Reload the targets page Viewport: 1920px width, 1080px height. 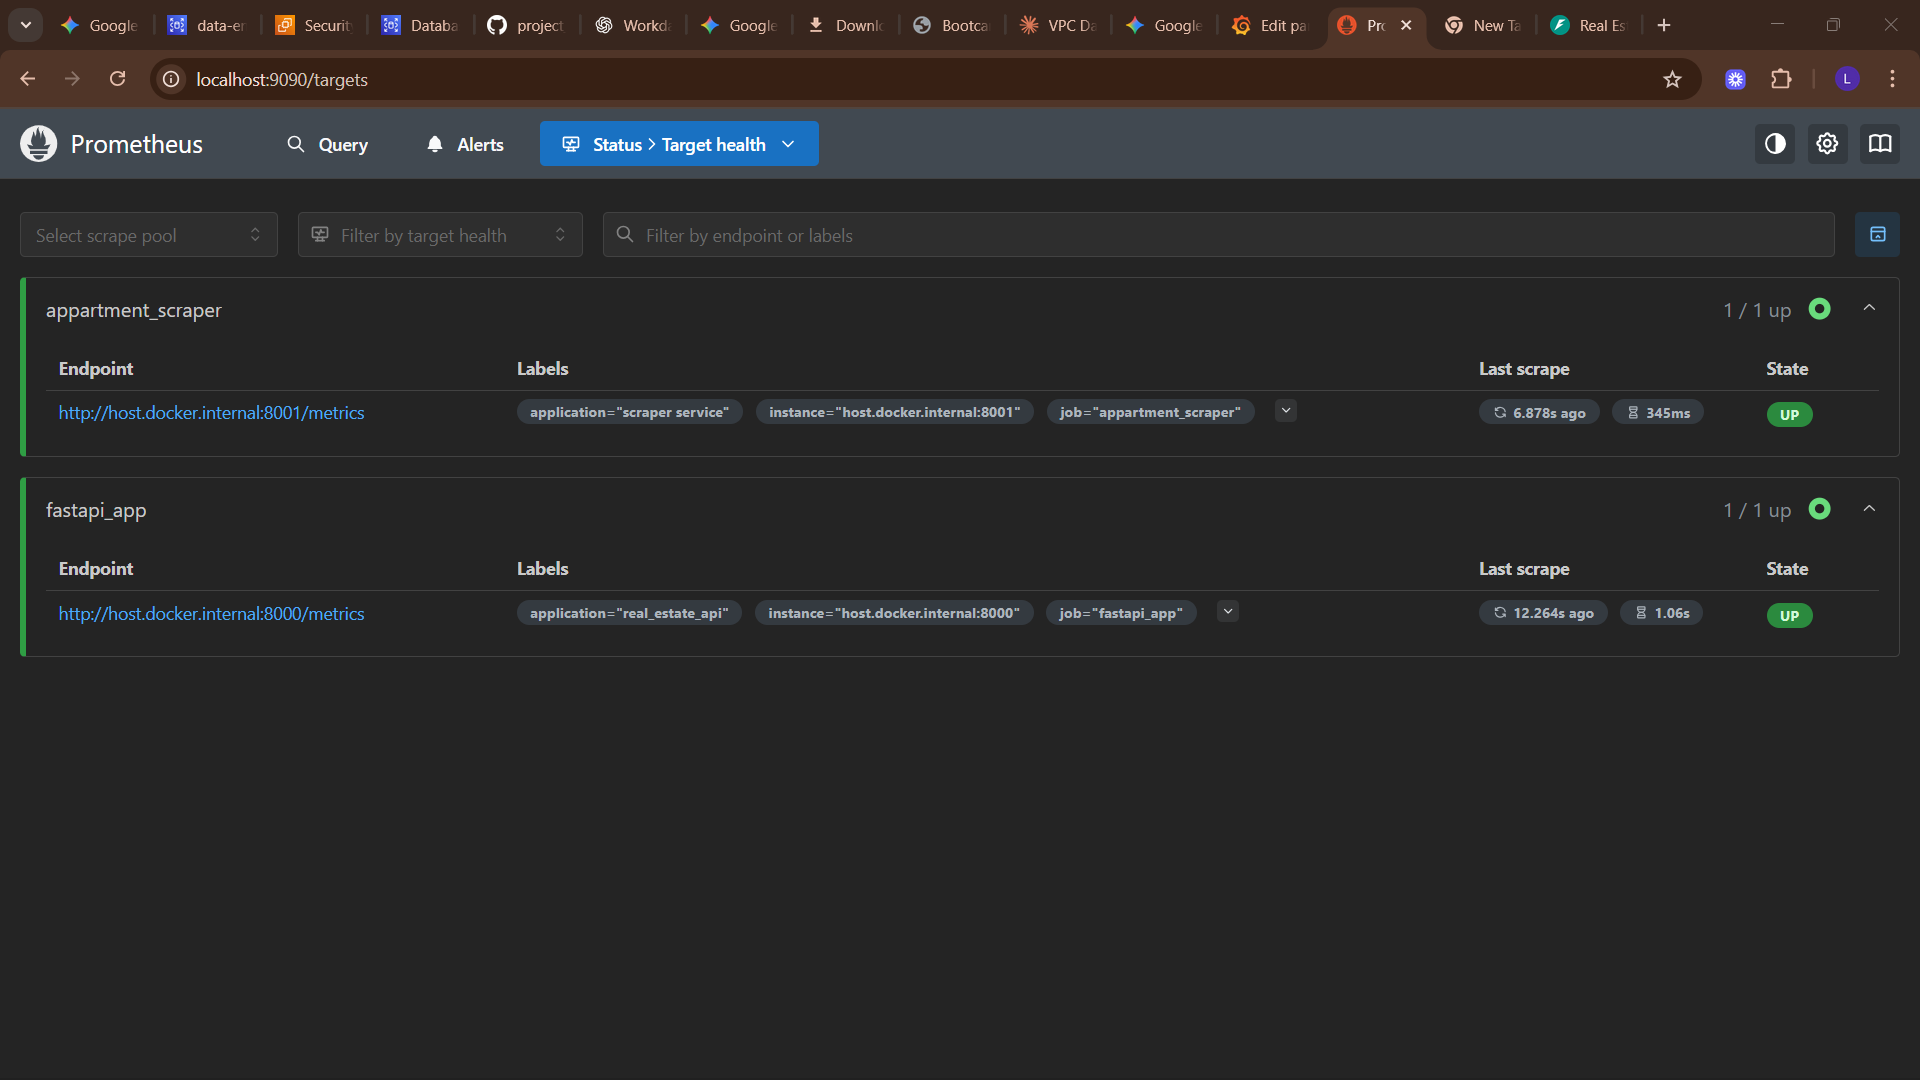click(117, 79)
